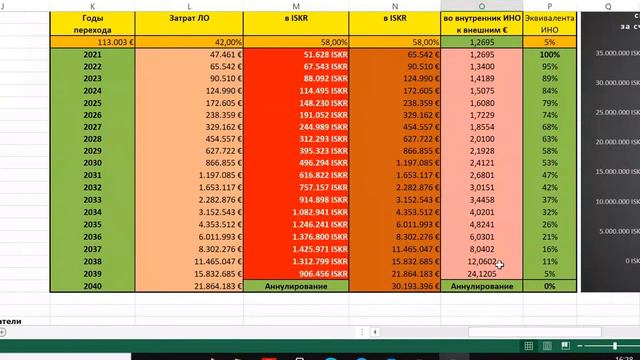Select '21.864.183 €' in 2040 row

(x=189, y=286)
